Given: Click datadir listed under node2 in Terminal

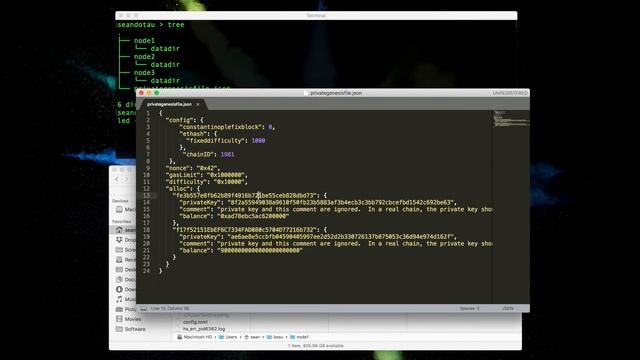Looking at the screenshot, I should (x=165, y=64).
